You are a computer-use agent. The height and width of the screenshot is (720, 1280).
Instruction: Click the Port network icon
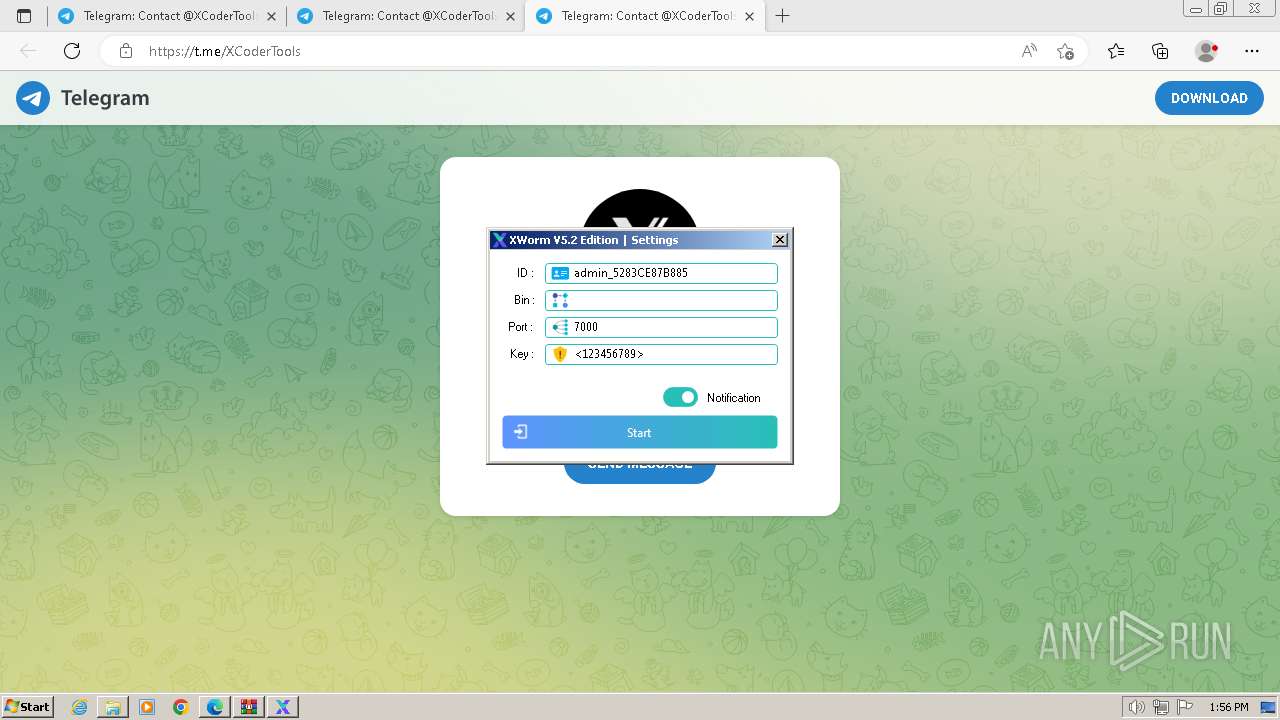[560, 327]
